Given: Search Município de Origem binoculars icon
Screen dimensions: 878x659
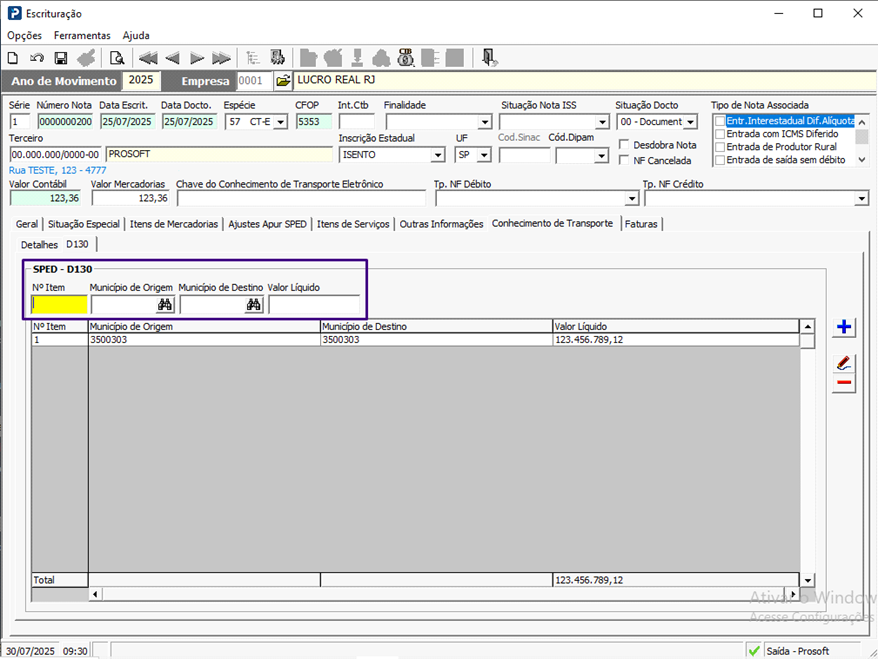Looking at the screenshot, I should [165, 305].
